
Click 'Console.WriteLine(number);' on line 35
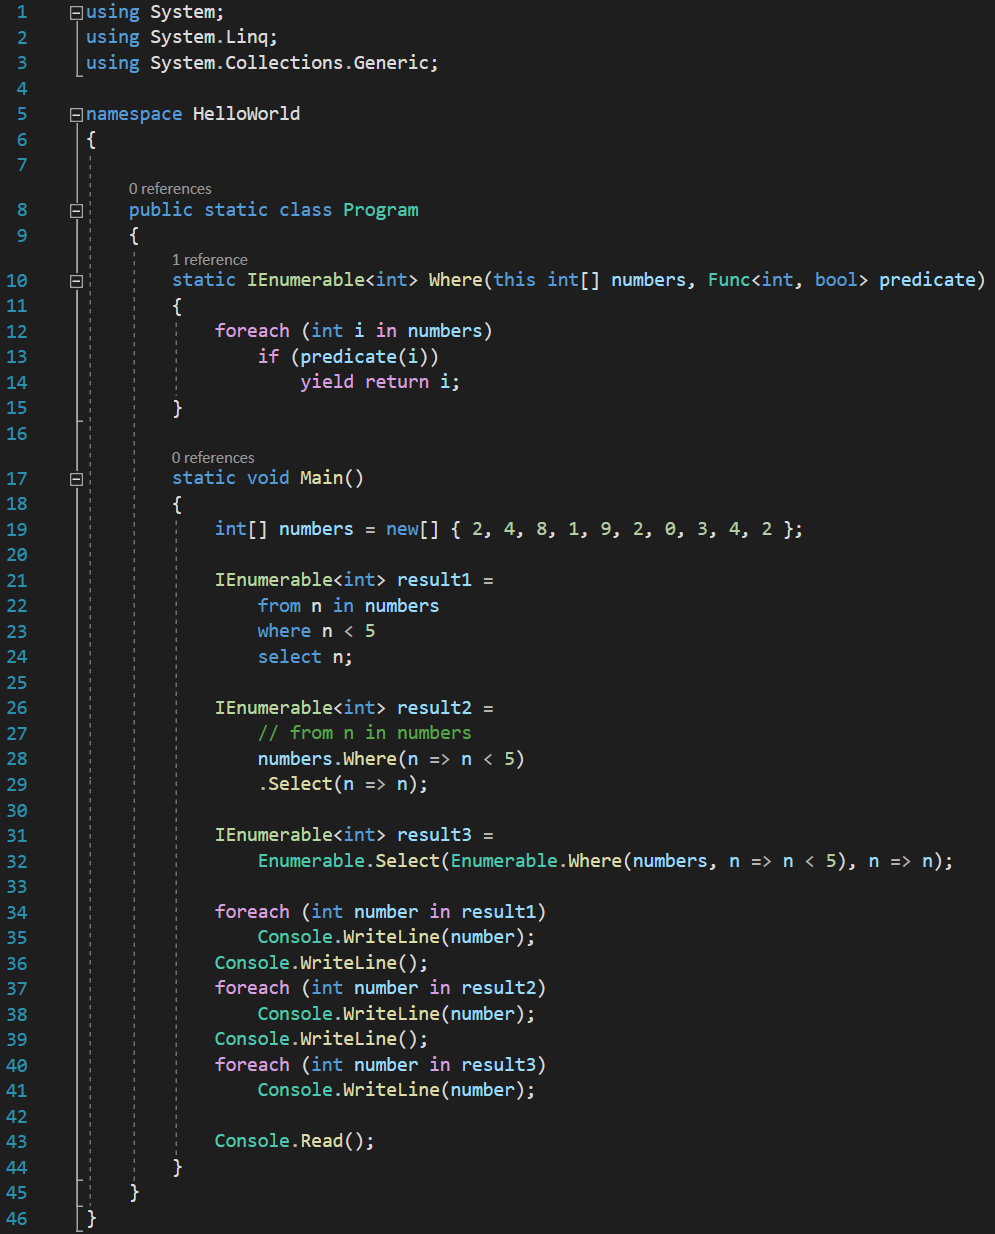(396, 937)
